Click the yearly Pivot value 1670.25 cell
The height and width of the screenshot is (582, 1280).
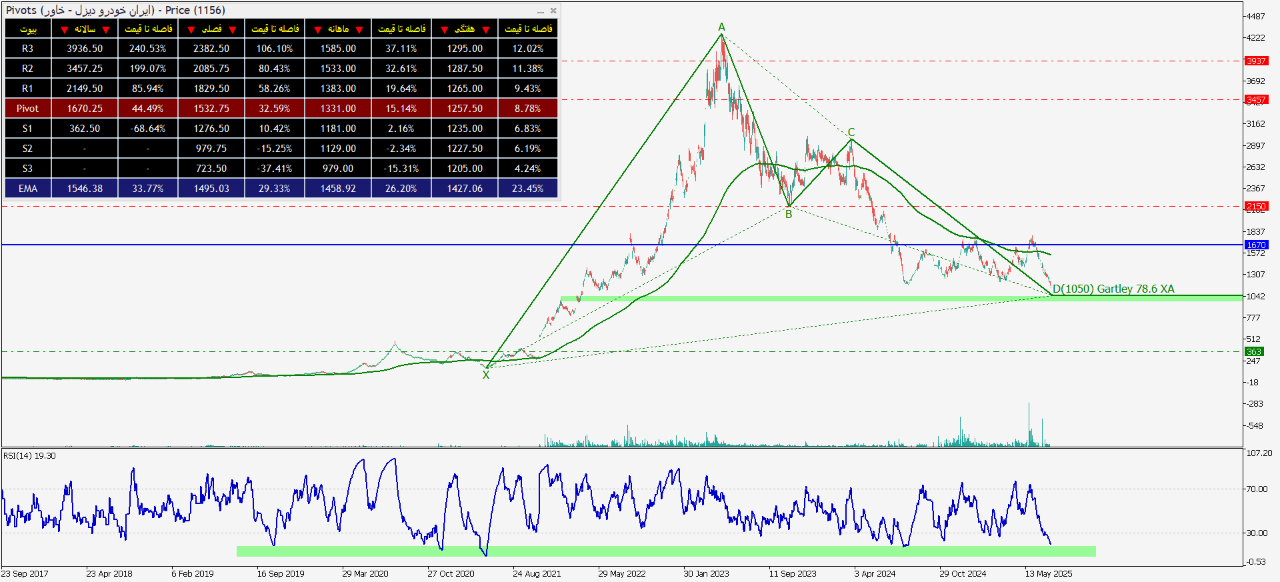coord(84,108)
